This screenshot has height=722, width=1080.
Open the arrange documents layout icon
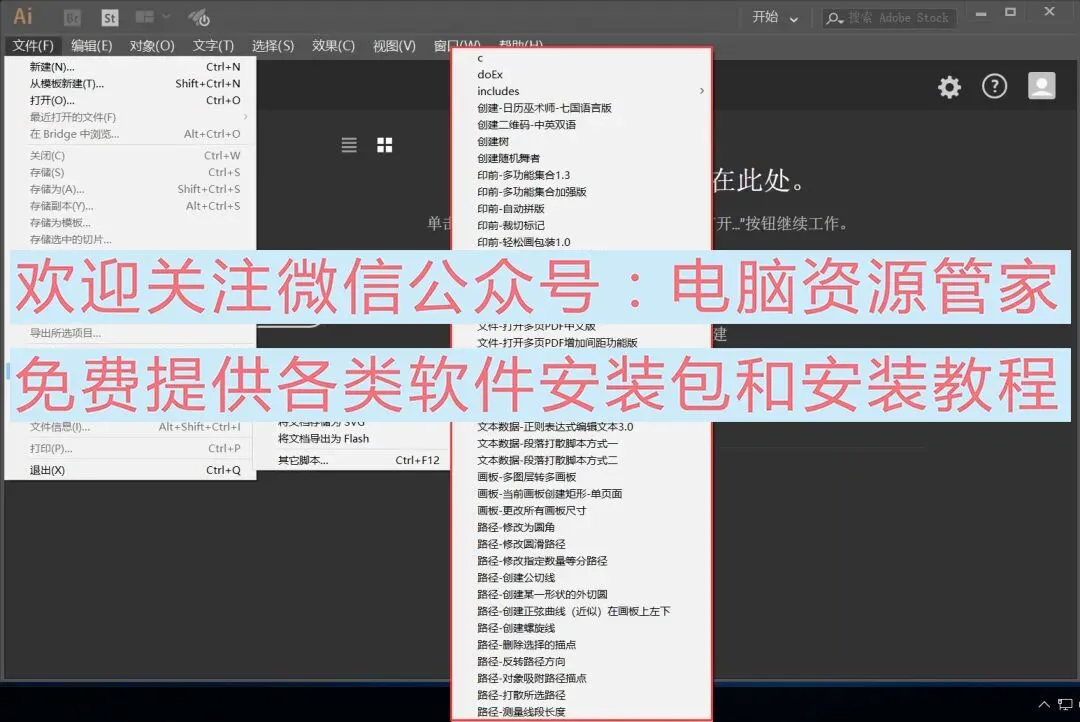point(145,17)
